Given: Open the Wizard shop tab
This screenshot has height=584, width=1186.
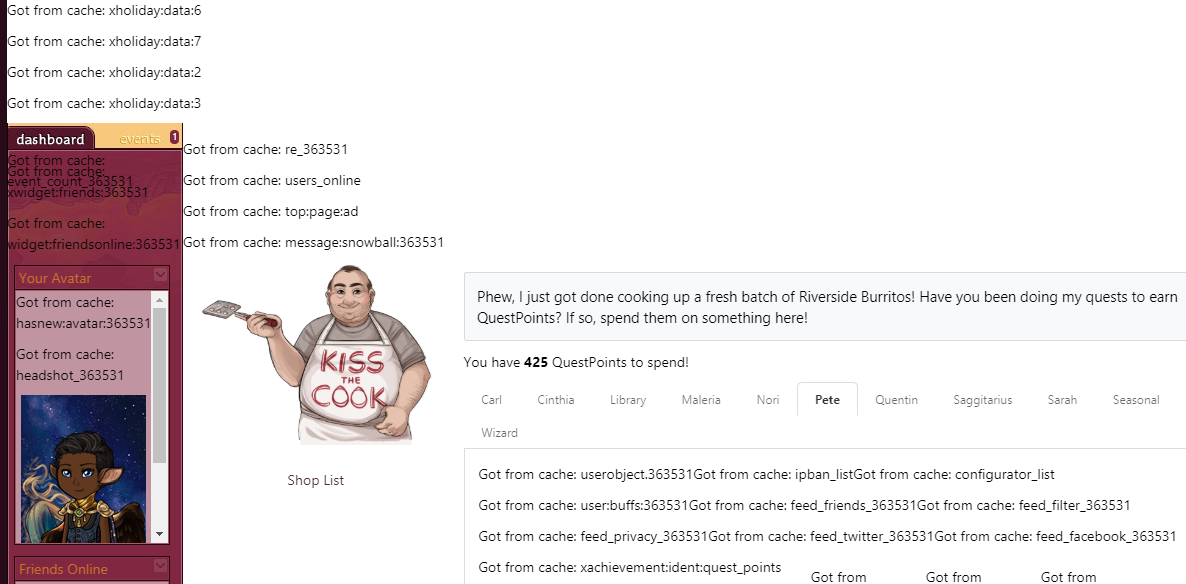Looking at the screenshot, I should tap(499, 433).
